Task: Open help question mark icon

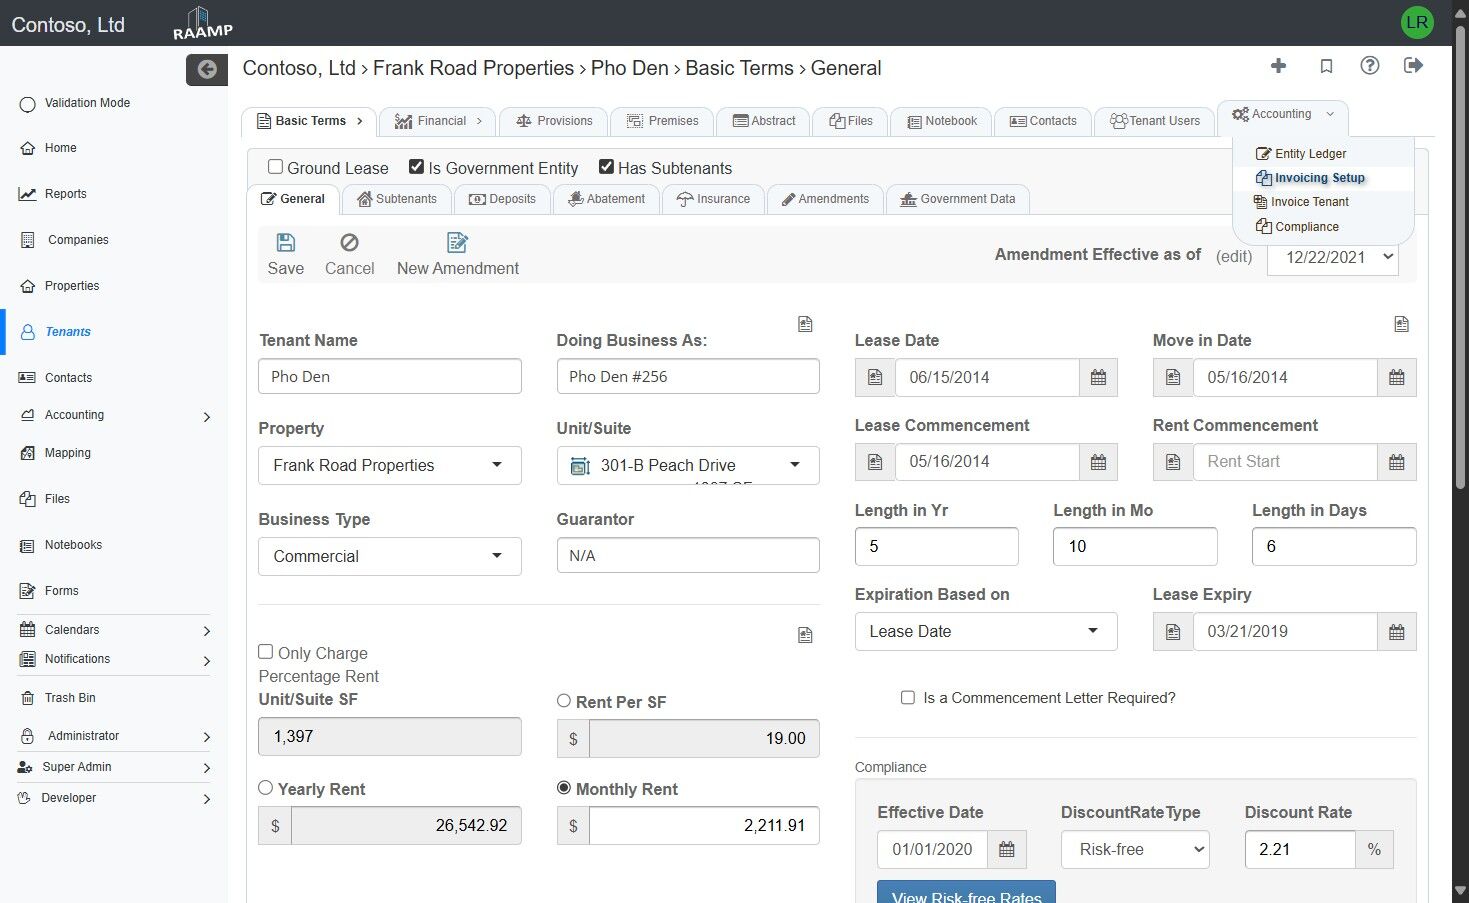Action: coord(1370,66)
